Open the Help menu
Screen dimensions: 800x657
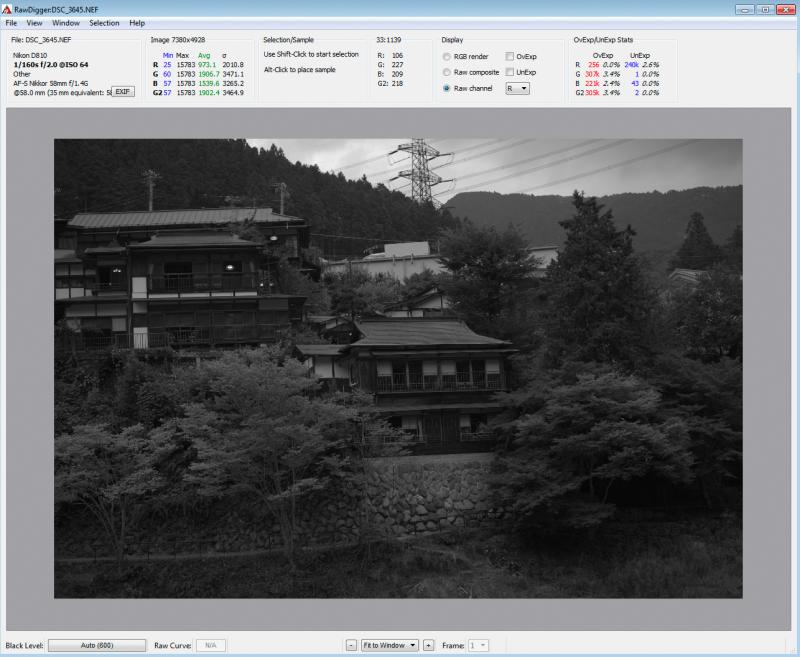(x=137, y=23)
